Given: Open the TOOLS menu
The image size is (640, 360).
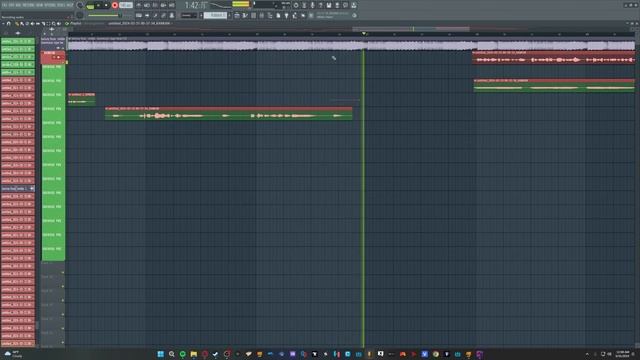Looking at the screenshot, I should point(60,5).
